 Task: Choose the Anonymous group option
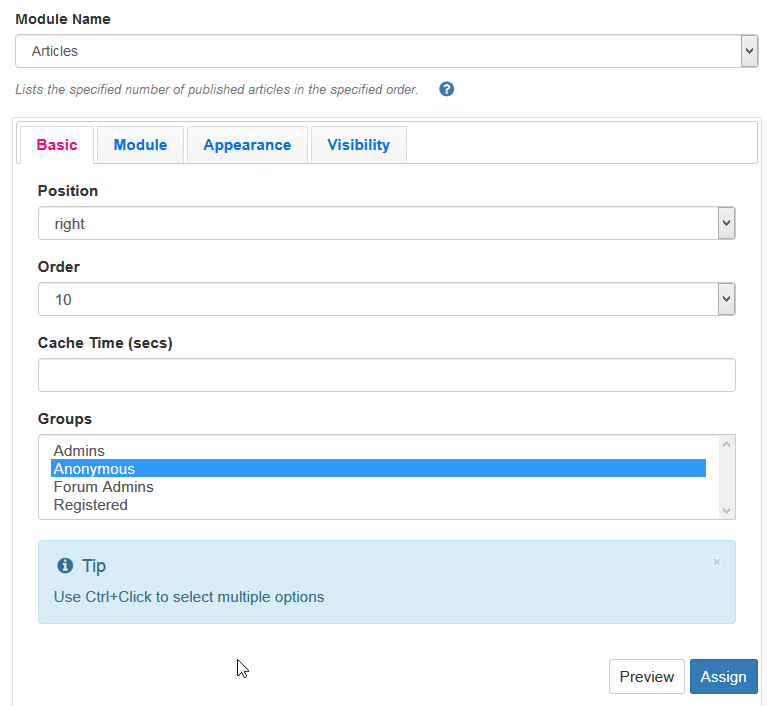pyautogui.click(x=94, y=469)
